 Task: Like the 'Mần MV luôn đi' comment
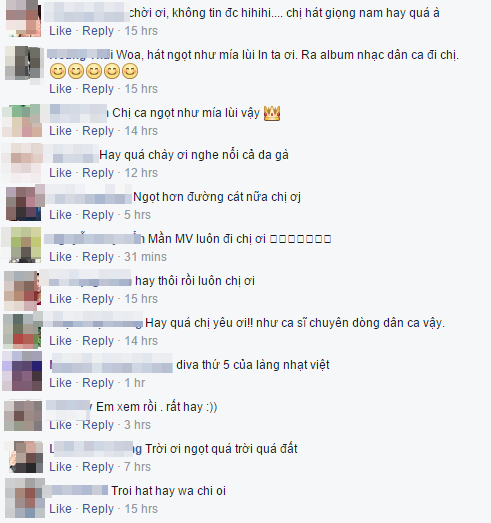pos(60,257)
